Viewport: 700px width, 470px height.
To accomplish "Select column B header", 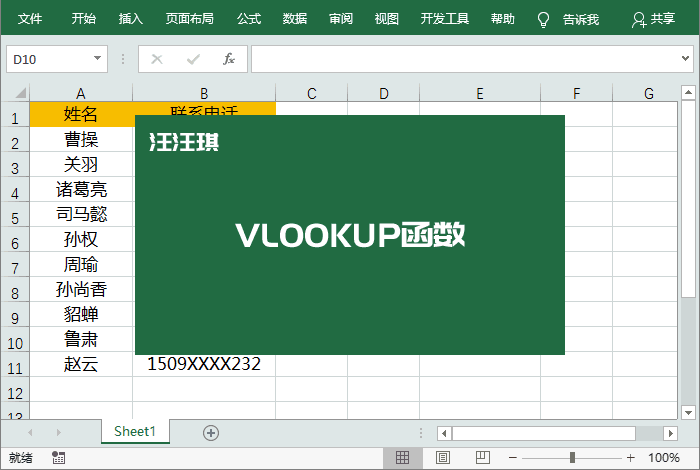I will point(204,93).
